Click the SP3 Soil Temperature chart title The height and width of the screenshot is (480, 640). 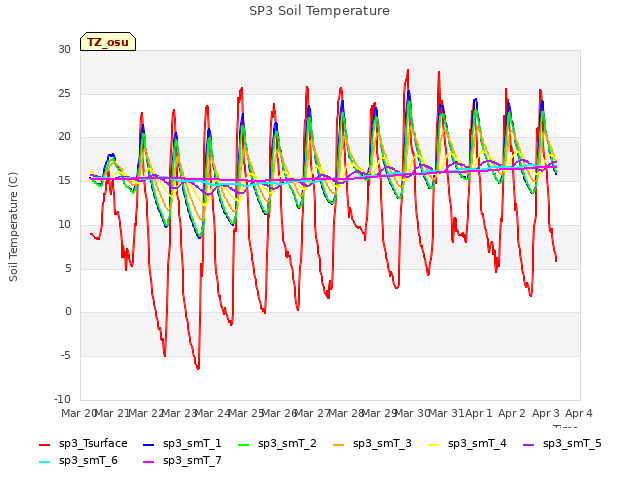[320, 11]
